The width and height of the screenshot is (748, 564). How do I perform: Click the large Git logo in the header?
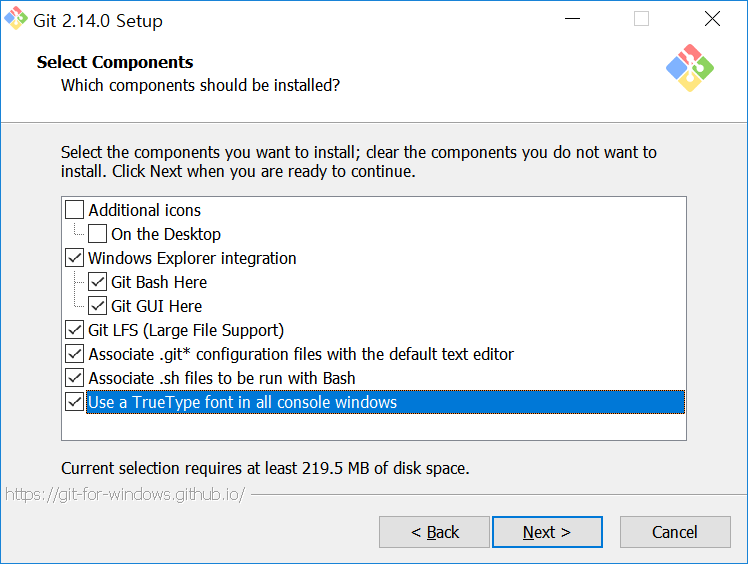point(690,68)
